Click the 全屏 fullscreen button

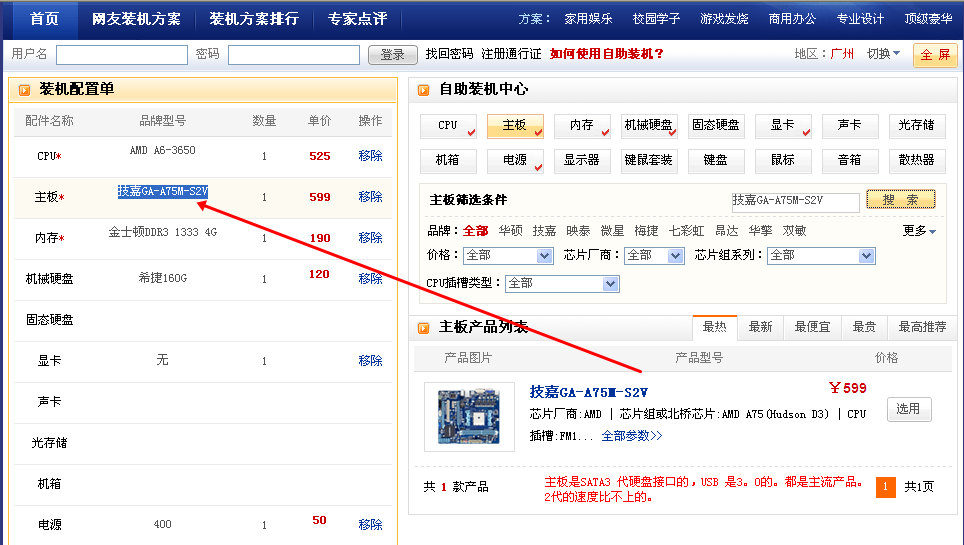[x=934, y=55]
